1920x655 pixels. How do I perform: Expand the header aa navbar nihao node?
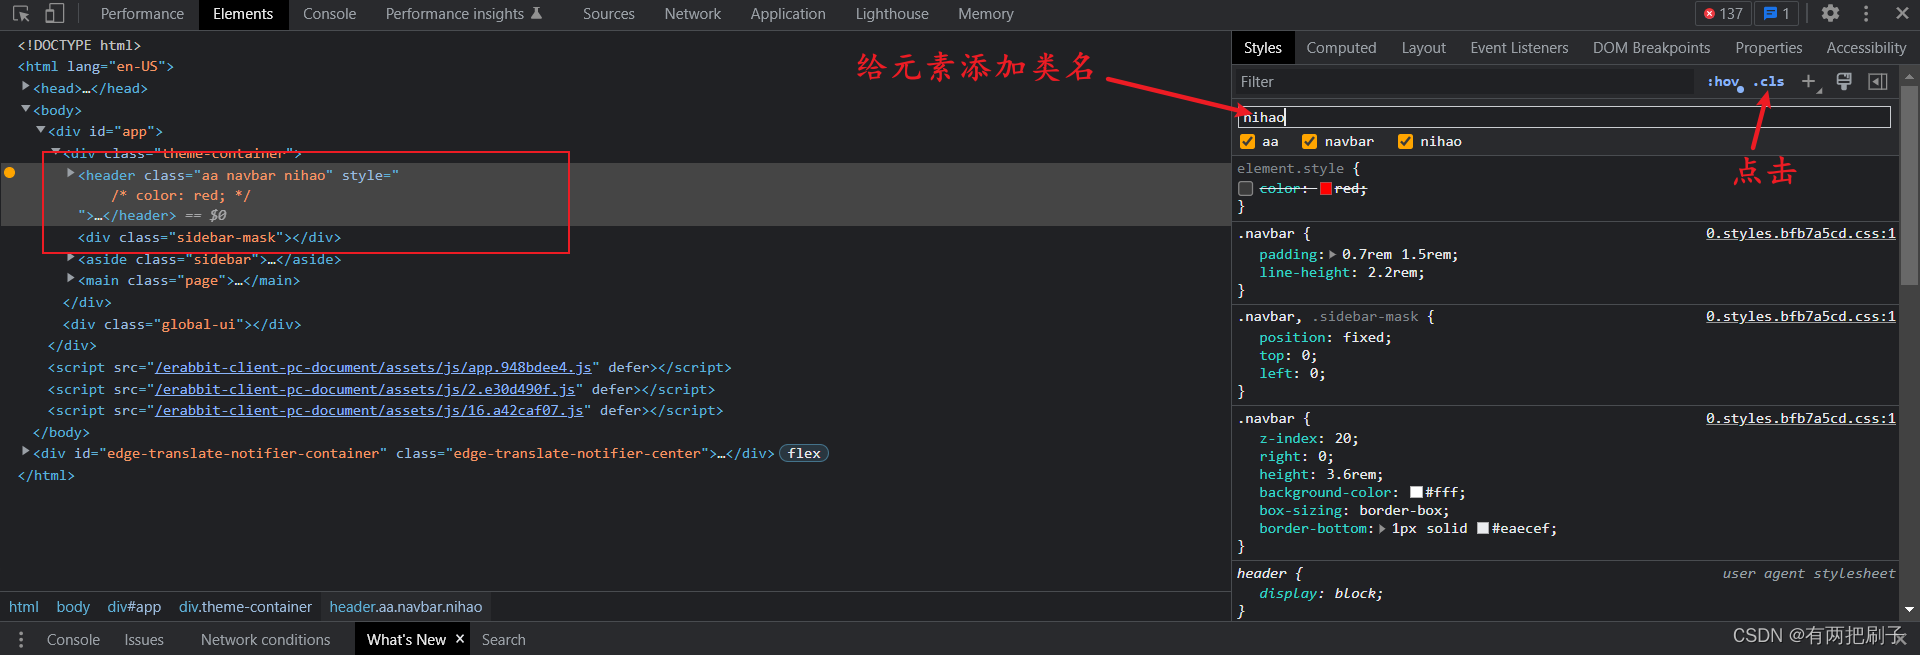point(71,174)
